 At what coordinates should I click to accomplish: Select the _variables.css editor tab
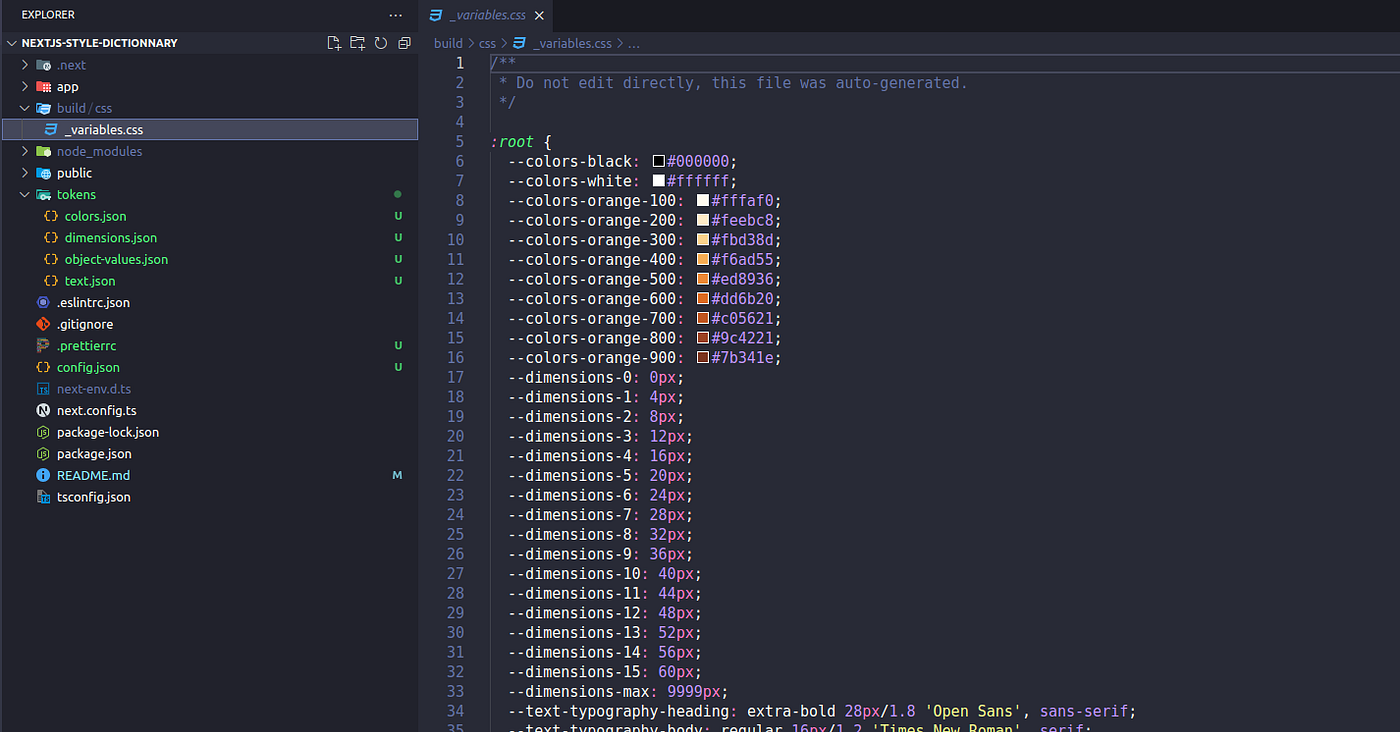485,15
